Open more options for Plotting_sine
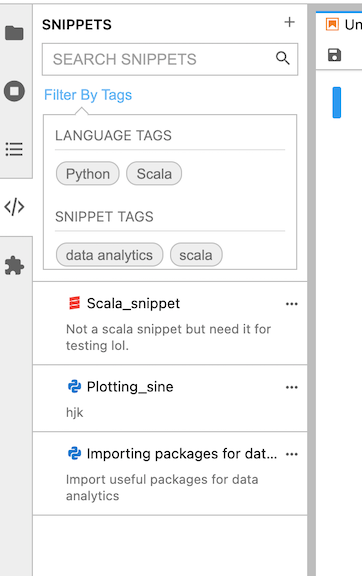 point(292,388)
